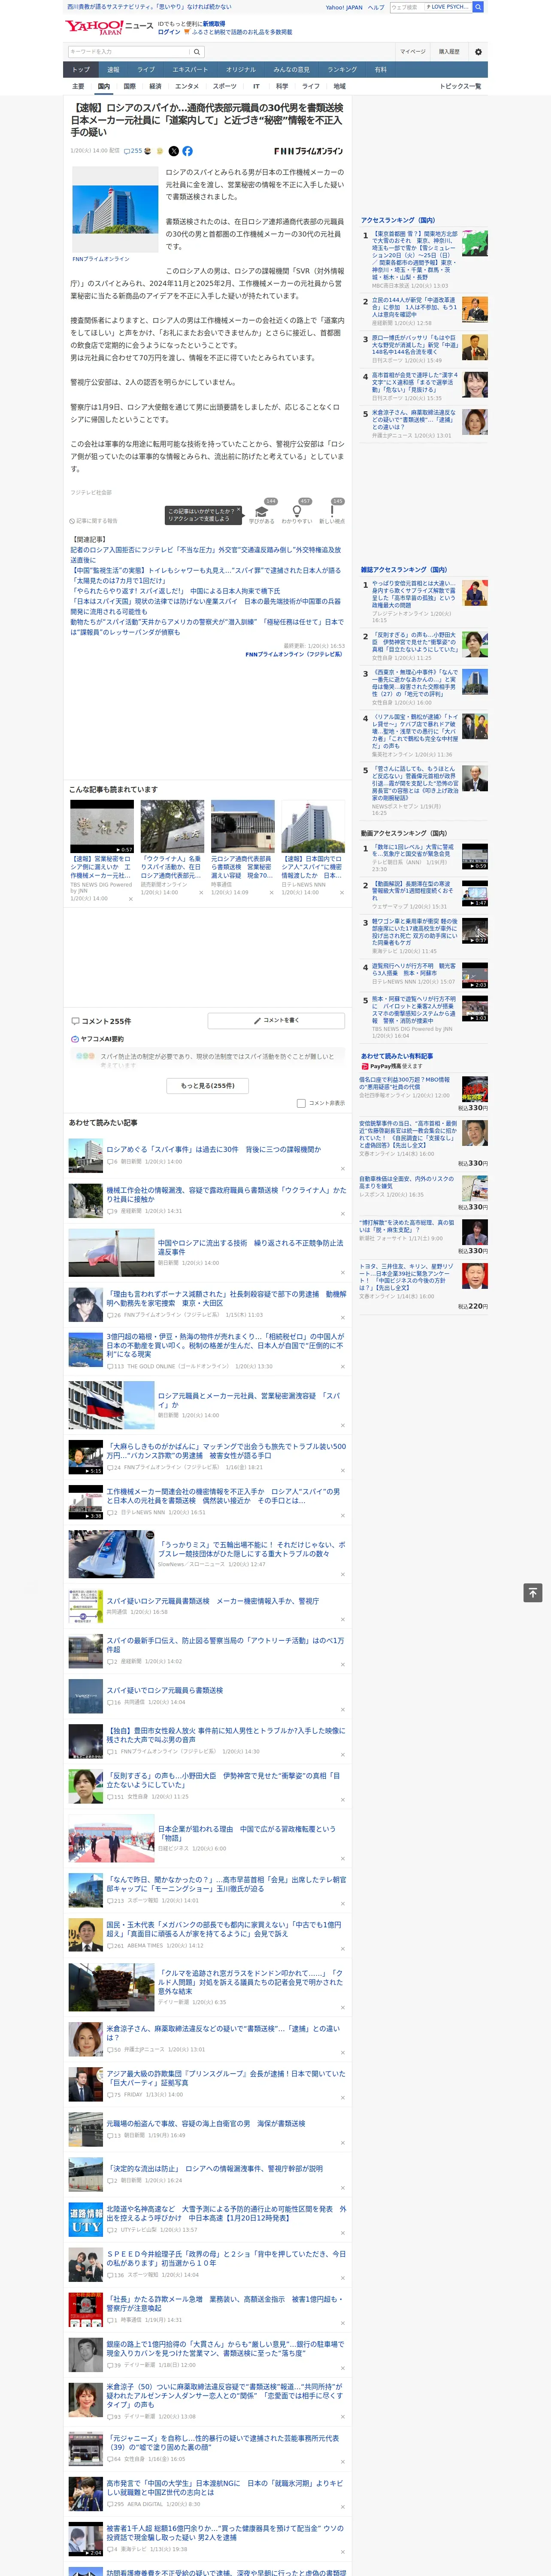The width and height of the screenshot is (551, 2576).
Task: Open トピックス一覧 link
Action: [460, 86]
